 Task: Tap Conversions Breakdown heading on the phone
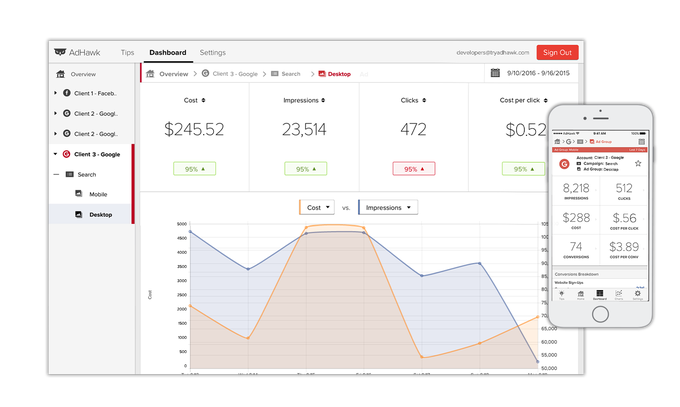click(x=576, y=274)
